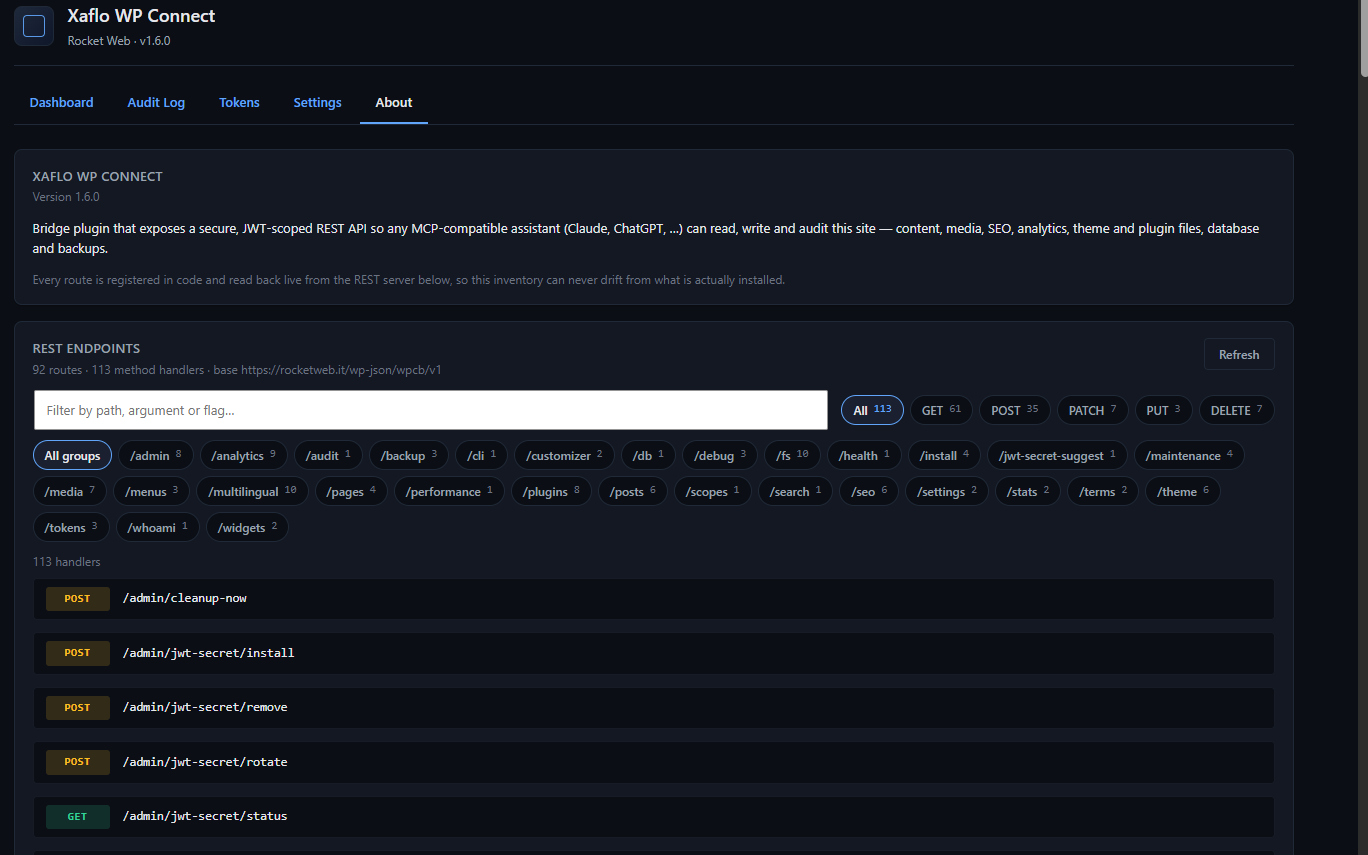Expand the /admin/jwt-secret/rotate endpoint row
The height and width of the screenshot is (855, 1368).
[654, 762]
